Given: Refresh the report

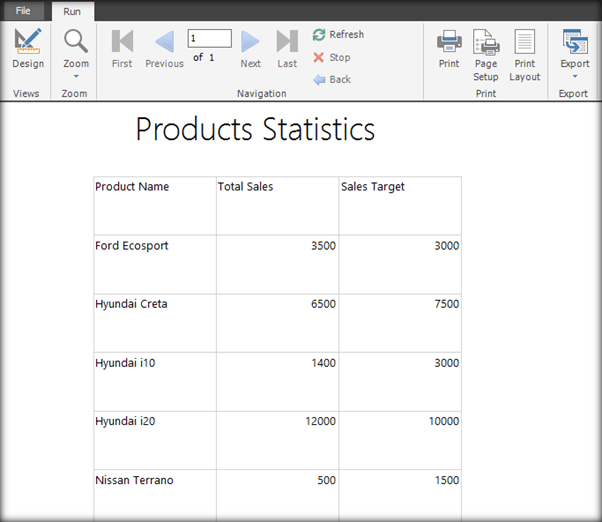Looking at the screenshot, I should 338,35.
